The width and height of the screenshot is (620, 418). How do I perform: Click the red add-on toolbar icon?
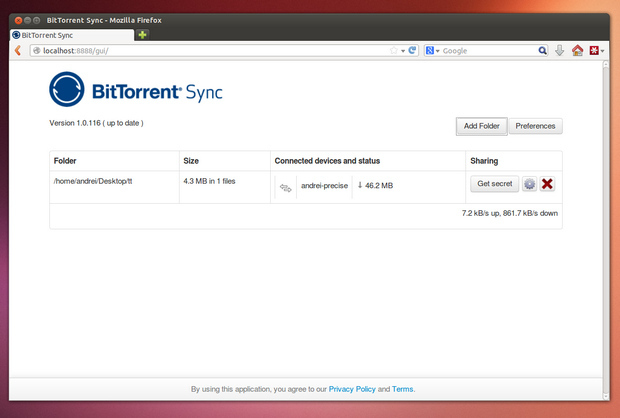pyautogui.click(x=594, y=51)
